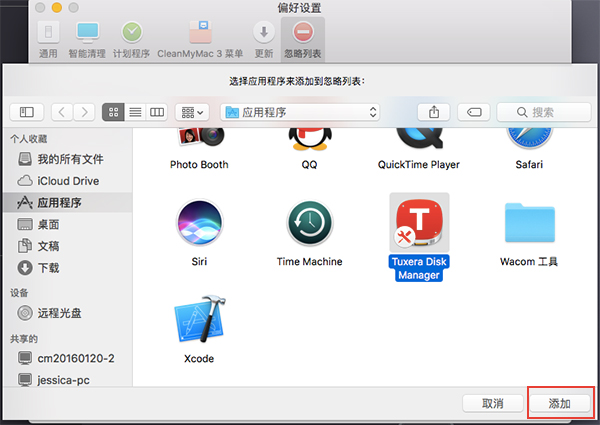
Task: Click the share toolbar icon
Action: click(x=434, y=112)
